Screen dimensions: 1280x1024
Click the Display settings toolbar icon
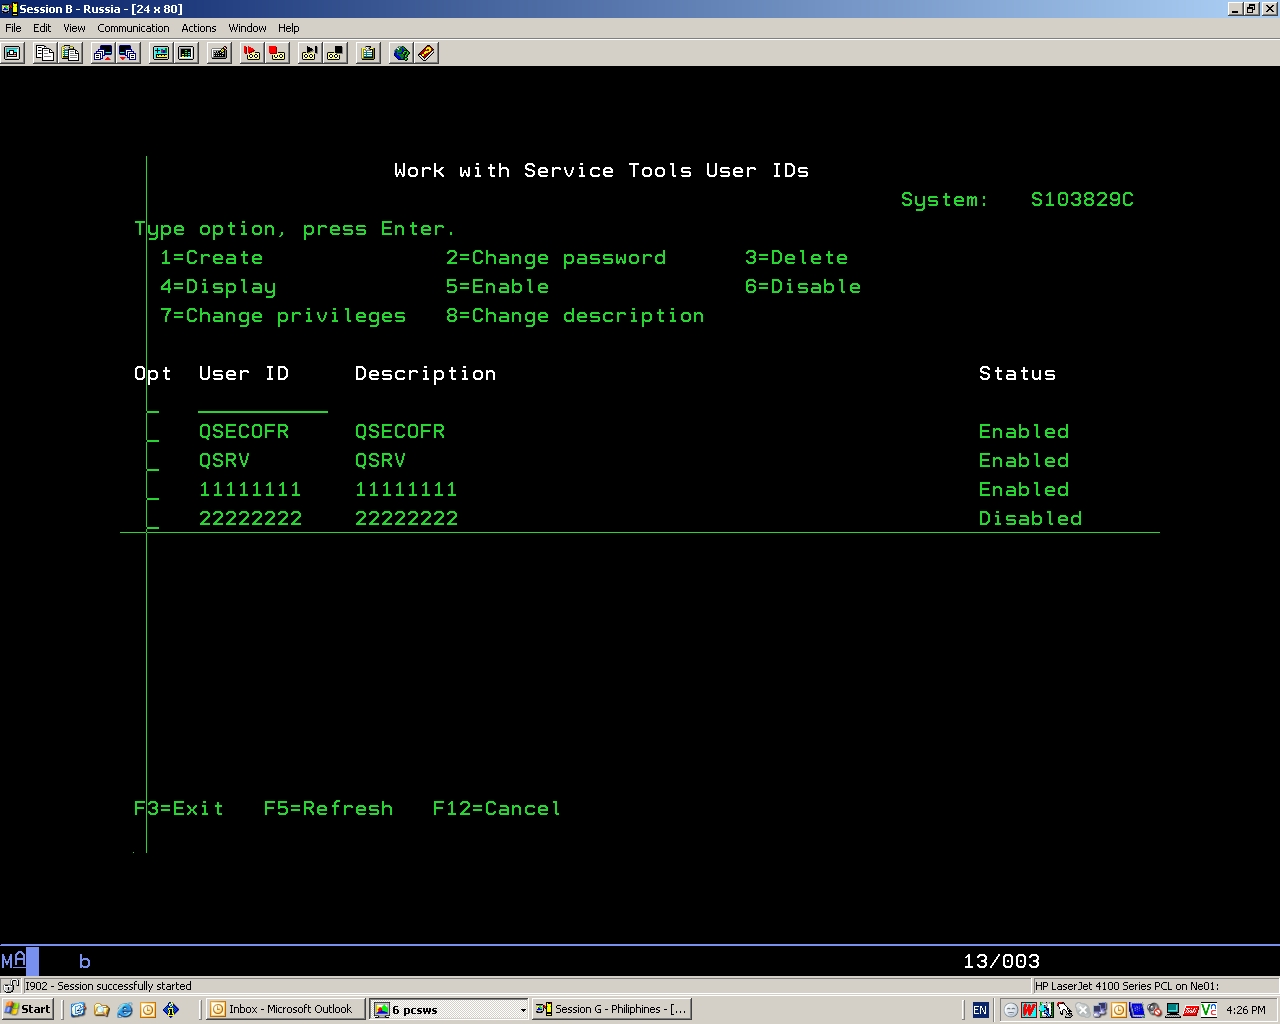click(160, 53)
